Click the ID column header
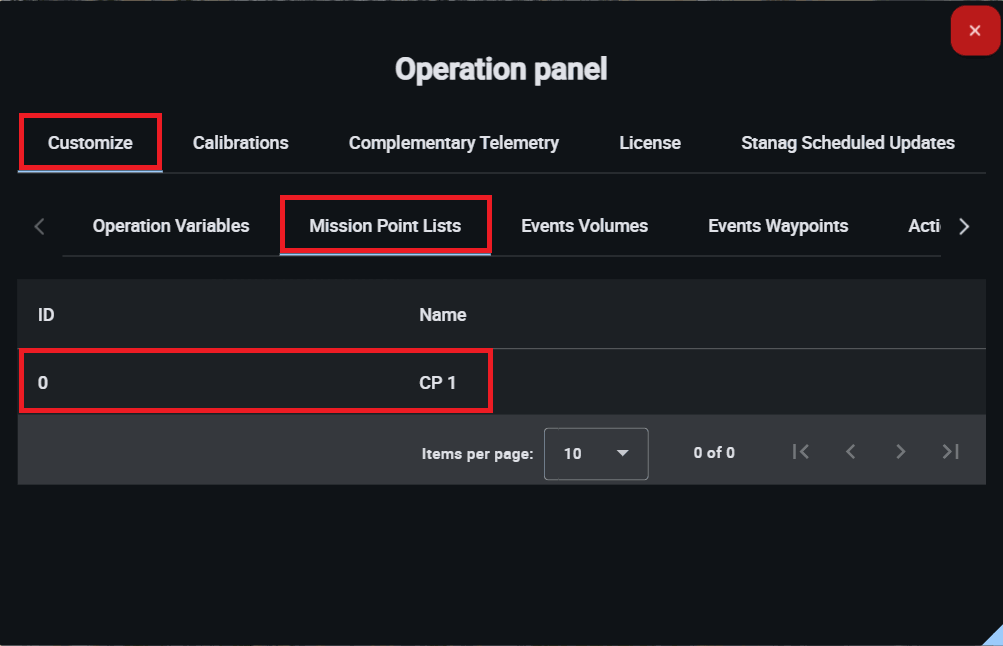Screen dimensions: 1003x646 [46, 315]
